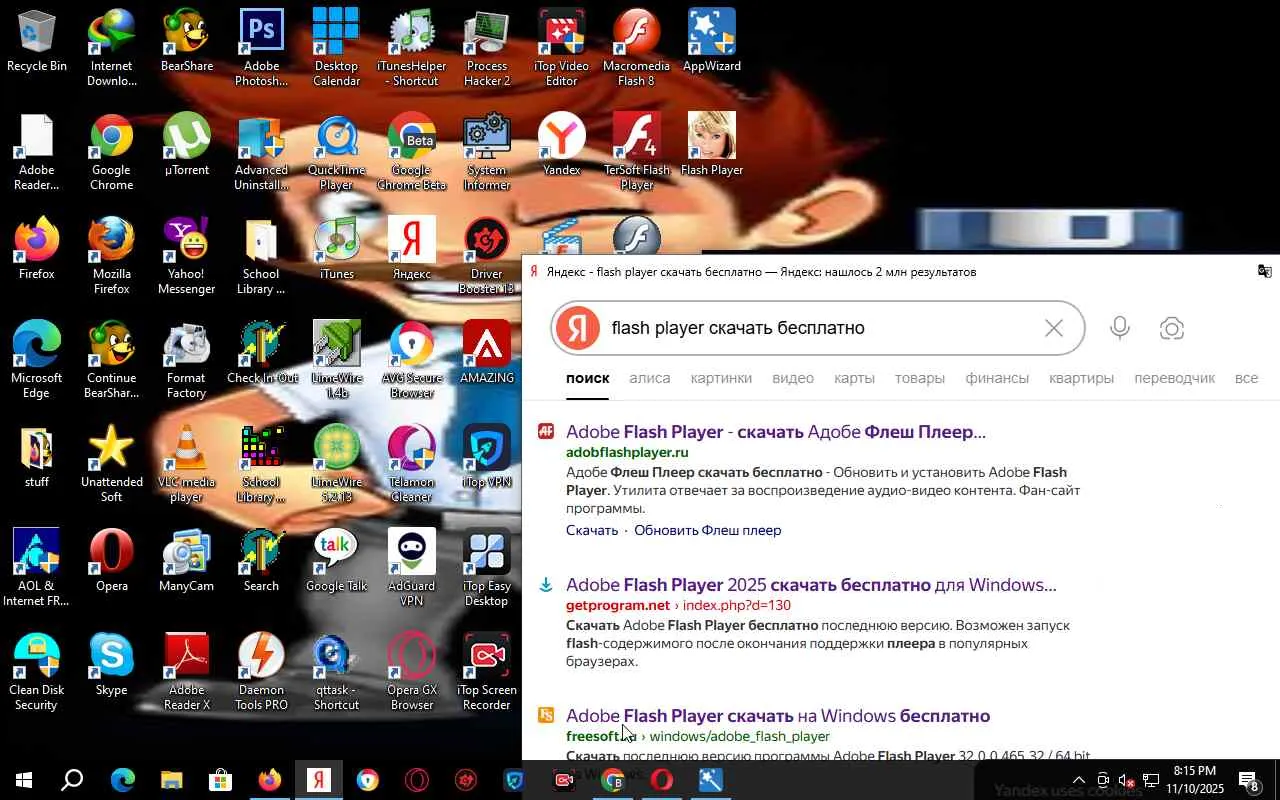Open the Windows Start menu

pos(23,780)
